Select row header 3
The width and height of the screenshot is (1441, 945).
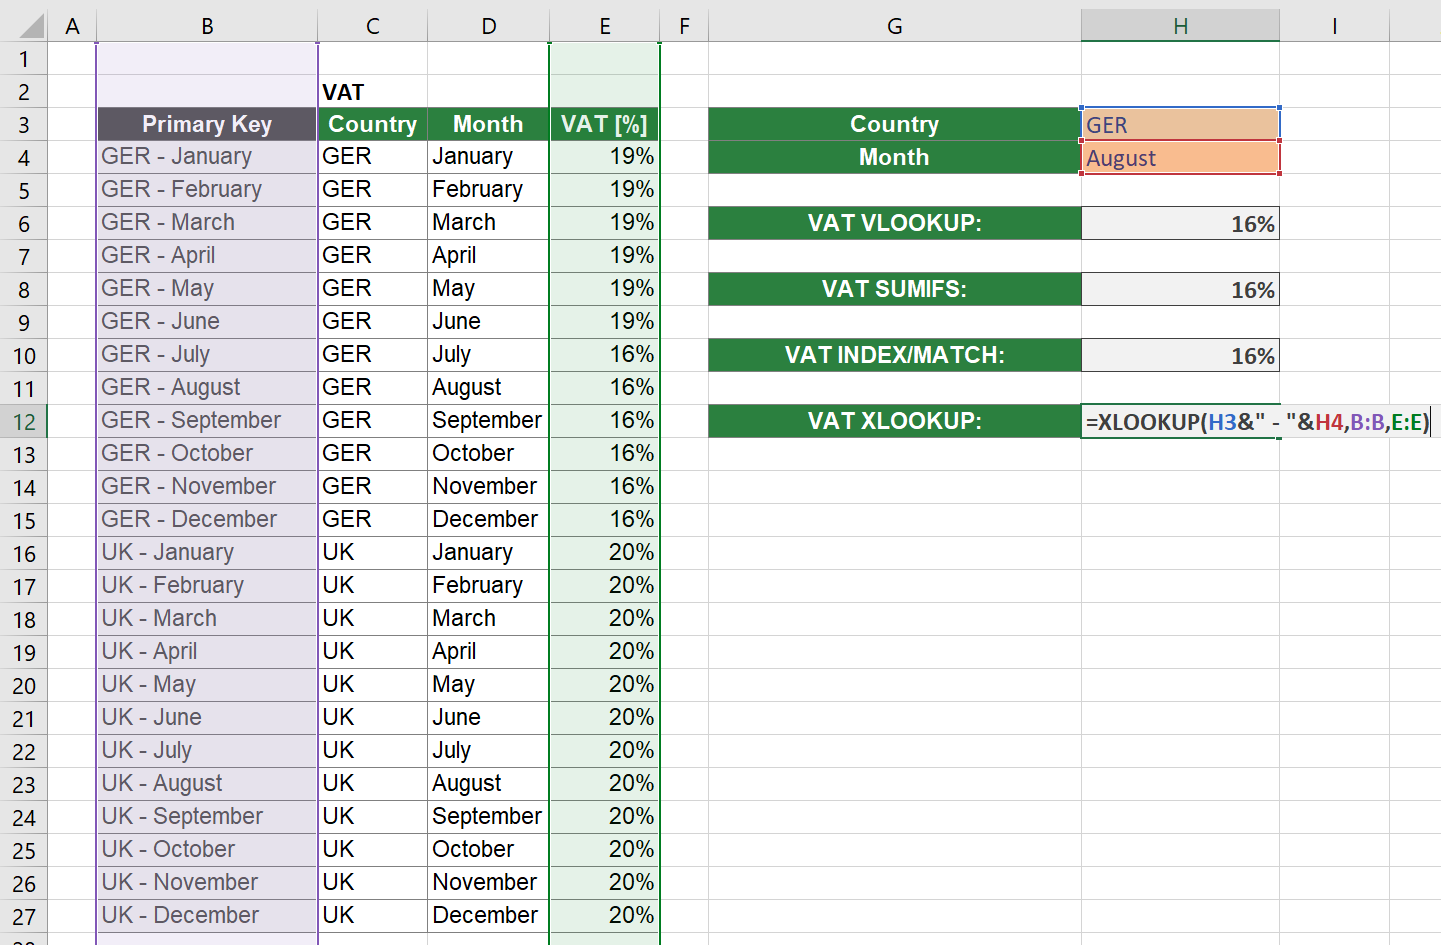(23, 125)
